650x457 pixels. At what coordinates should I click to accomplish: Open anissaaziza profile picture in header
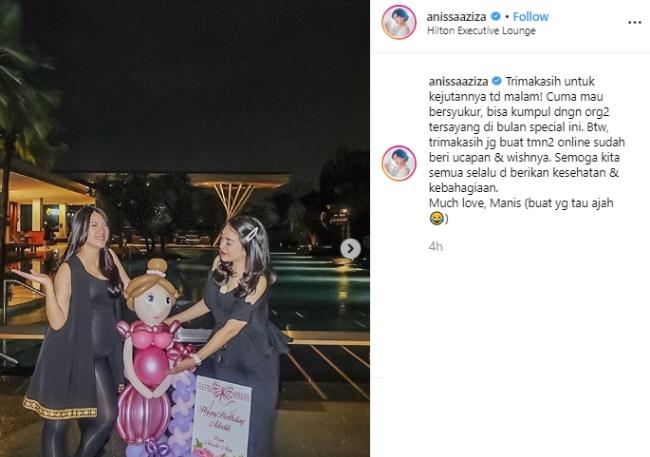[399, 22]
